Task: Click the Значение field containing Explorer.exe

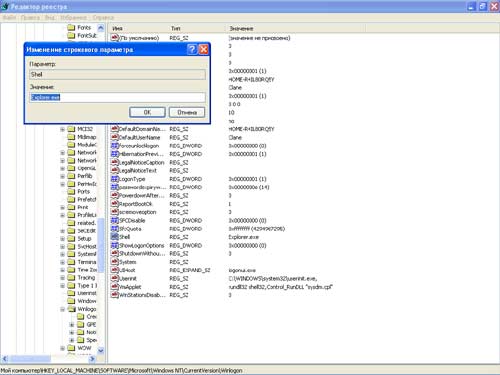Action: [x=117, y=97]
